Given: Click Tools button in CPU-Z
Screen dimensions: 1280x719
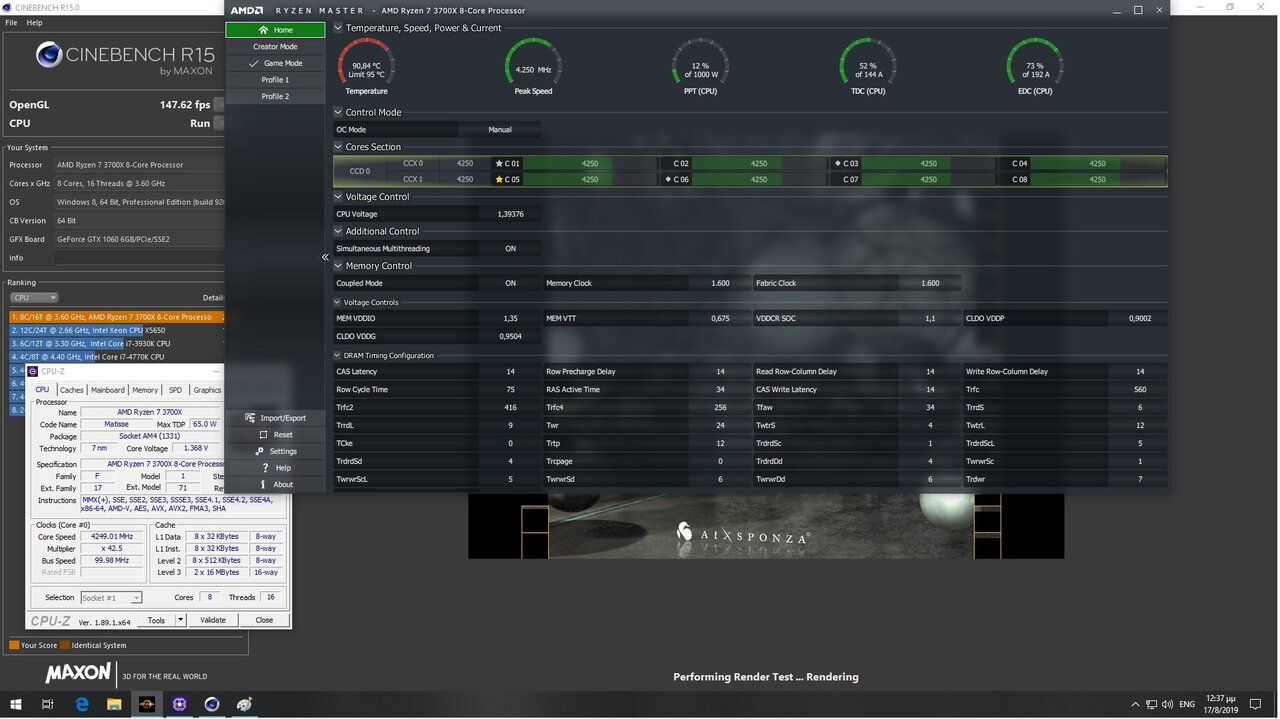Looking at the screenshot, I should (x=156, y=620).
